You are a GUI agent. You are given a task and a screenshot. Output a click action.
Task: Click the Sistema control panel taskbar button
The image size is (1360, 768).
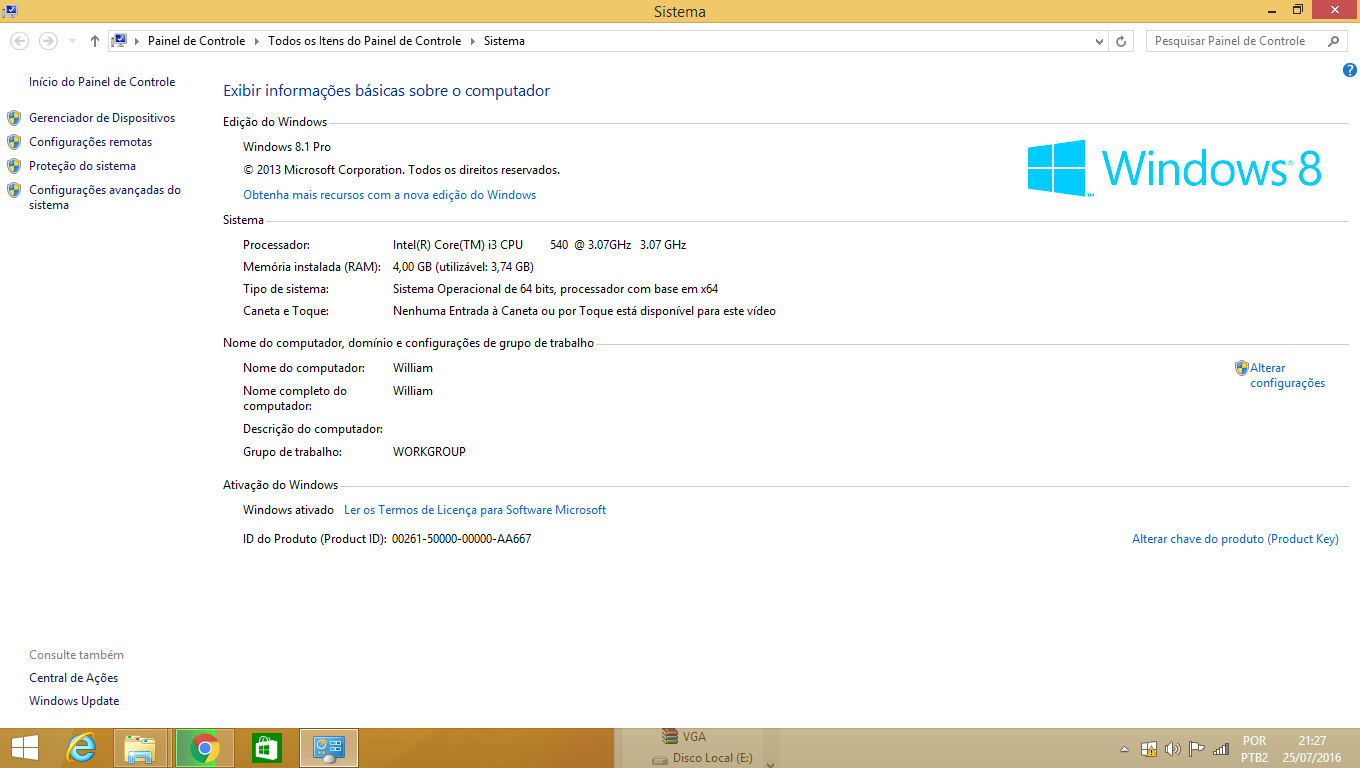pos(329,748)
